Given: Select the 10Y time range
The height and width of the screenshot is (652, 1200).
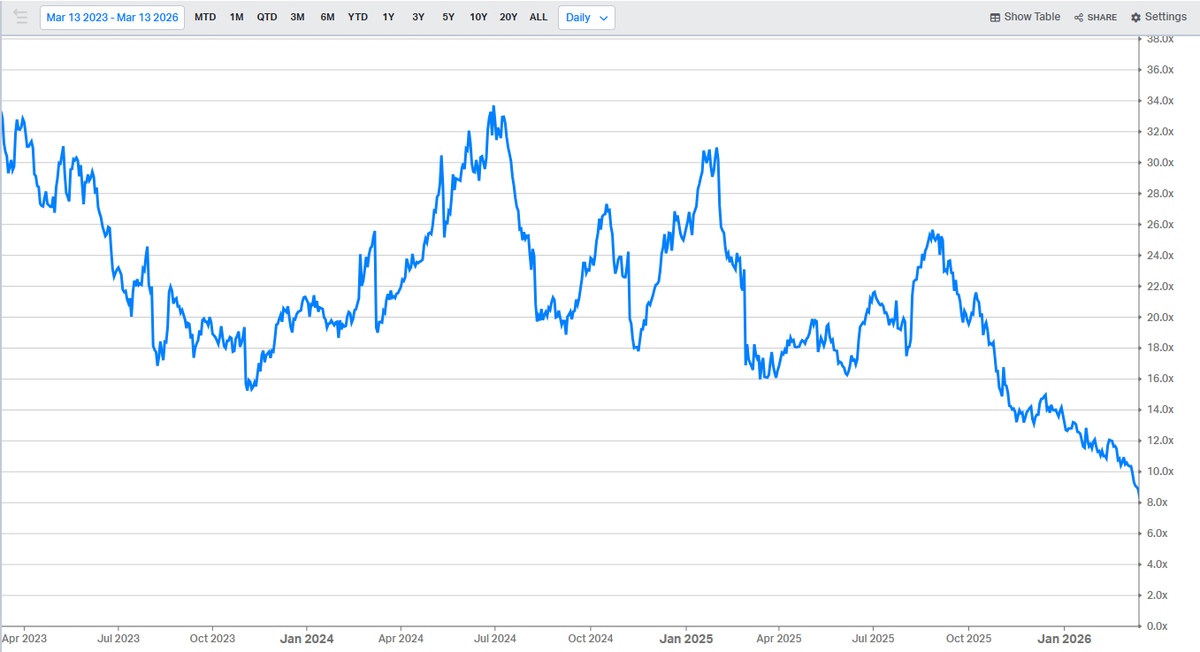Looking at the screenshot, I should point(478,17).
